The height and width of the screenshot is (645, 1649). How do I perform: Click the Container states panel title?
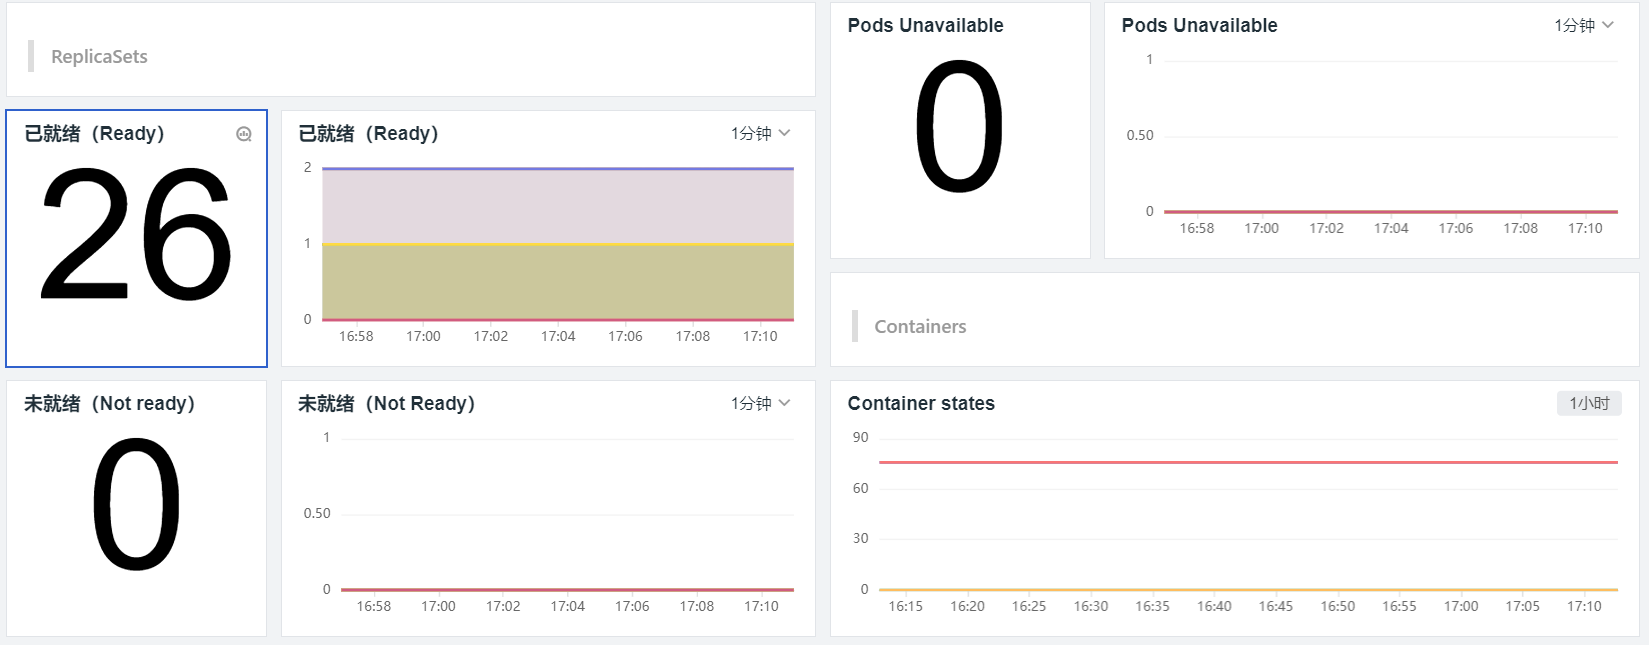[x=921, y=403]
